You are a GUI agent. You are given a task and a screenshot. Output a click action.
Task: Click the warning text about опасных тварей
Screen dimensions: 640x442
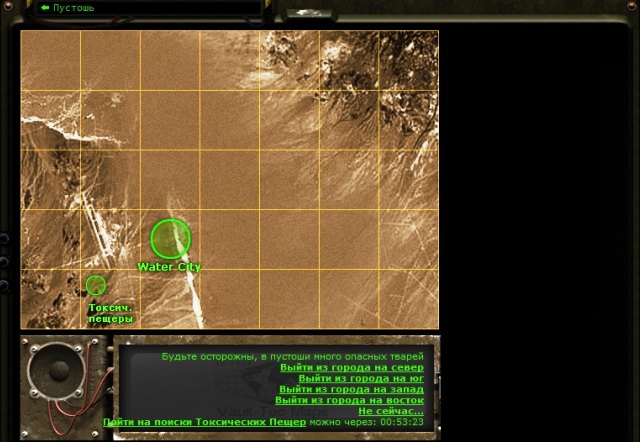pos(293,356)
